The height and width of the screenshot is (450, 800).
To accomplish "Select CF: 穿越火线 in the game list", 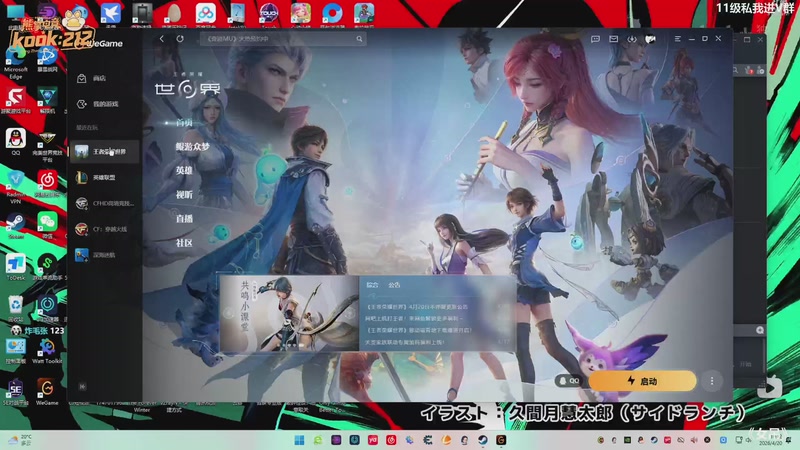I will point(105,229).
